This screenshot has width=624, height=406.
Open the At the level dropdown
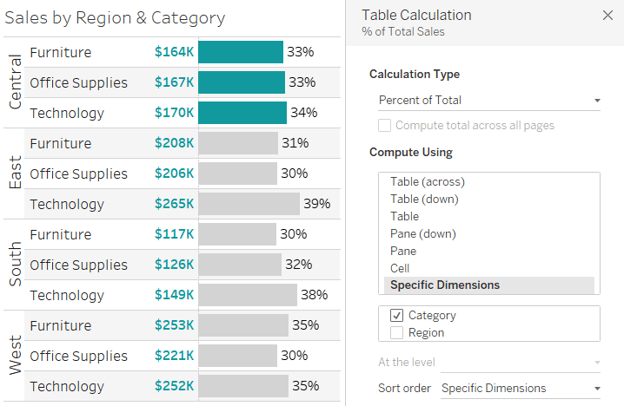[x=521, y=362]
